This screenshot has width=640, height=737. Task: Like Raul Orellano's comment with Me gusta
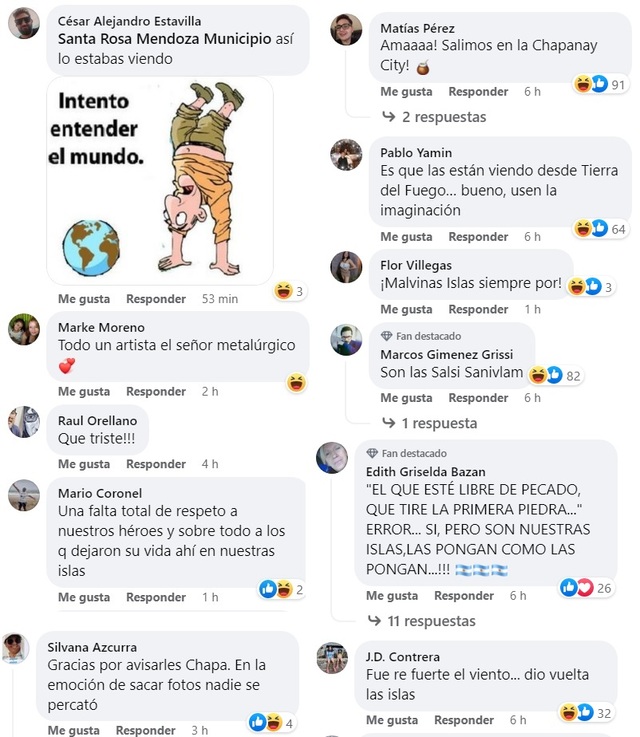point(84,464)
